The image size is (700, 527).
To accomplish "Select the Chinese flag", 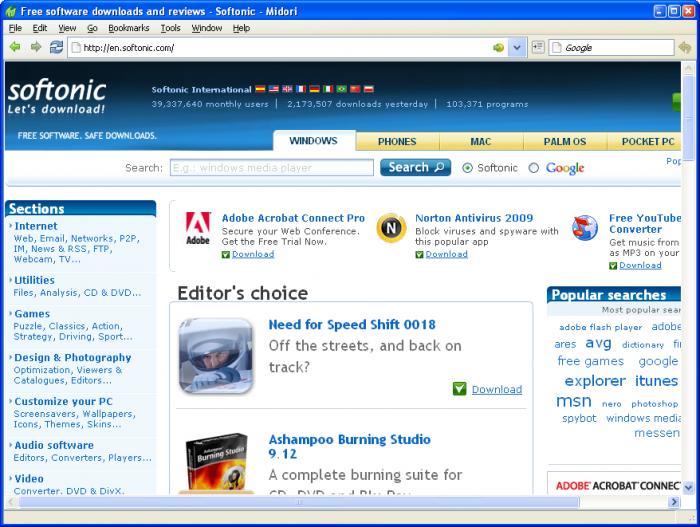I will tap(355, 89).
